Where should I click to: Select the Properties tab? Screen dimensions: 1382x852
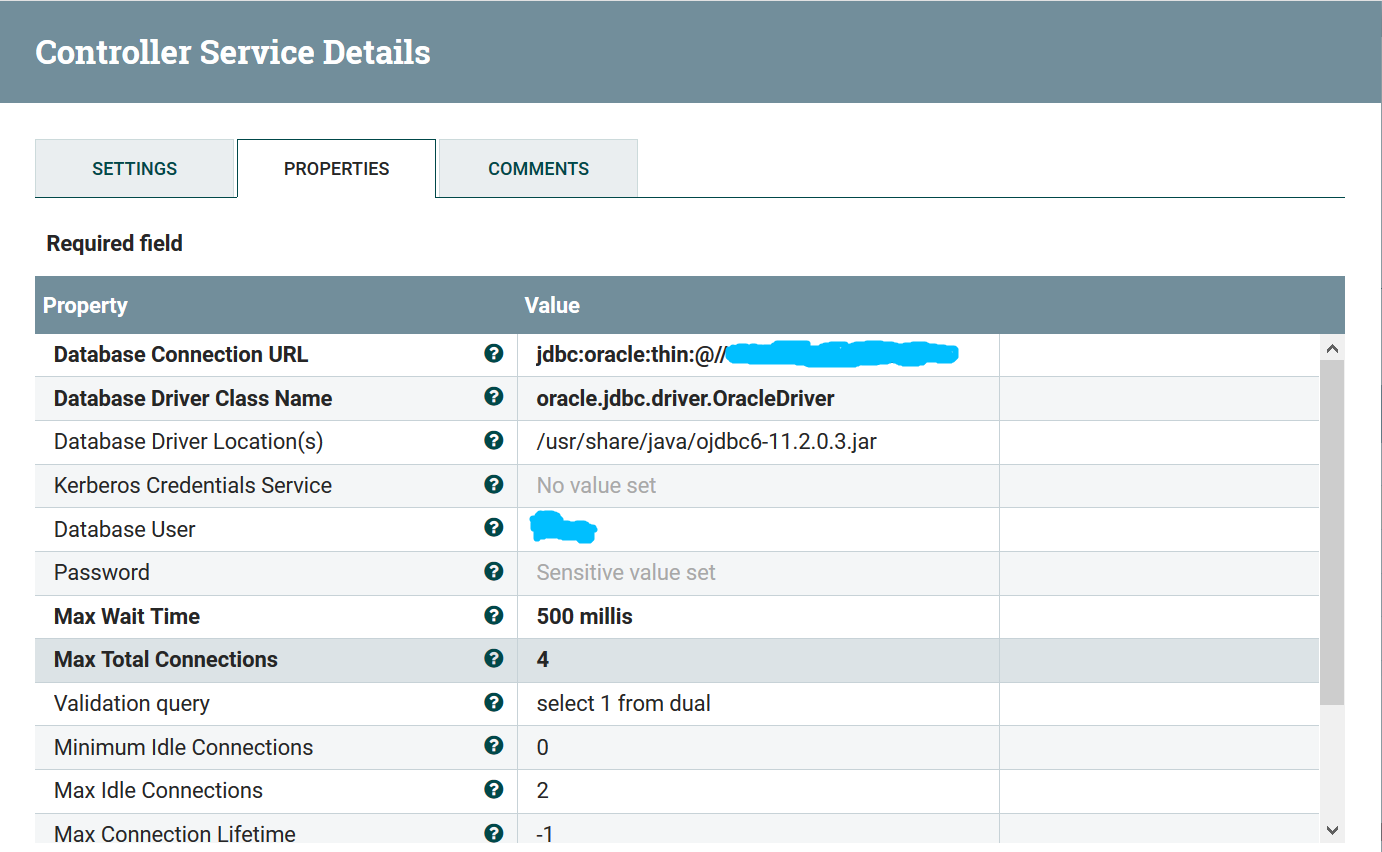pos(336,169)
